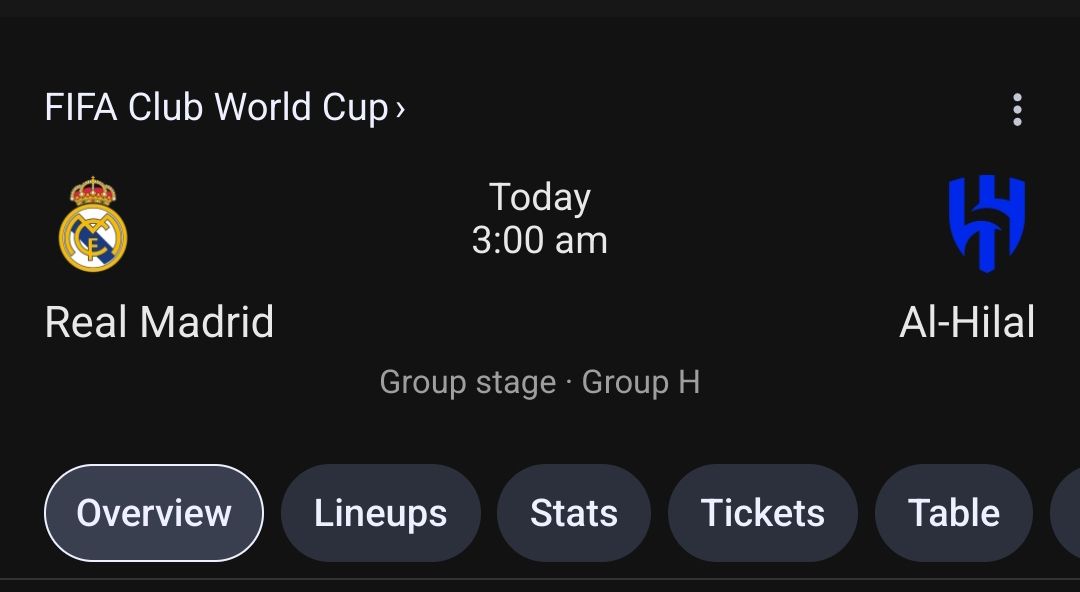
Task: Open the FIFA Club World Cup heading
Action: click(225, 108)
